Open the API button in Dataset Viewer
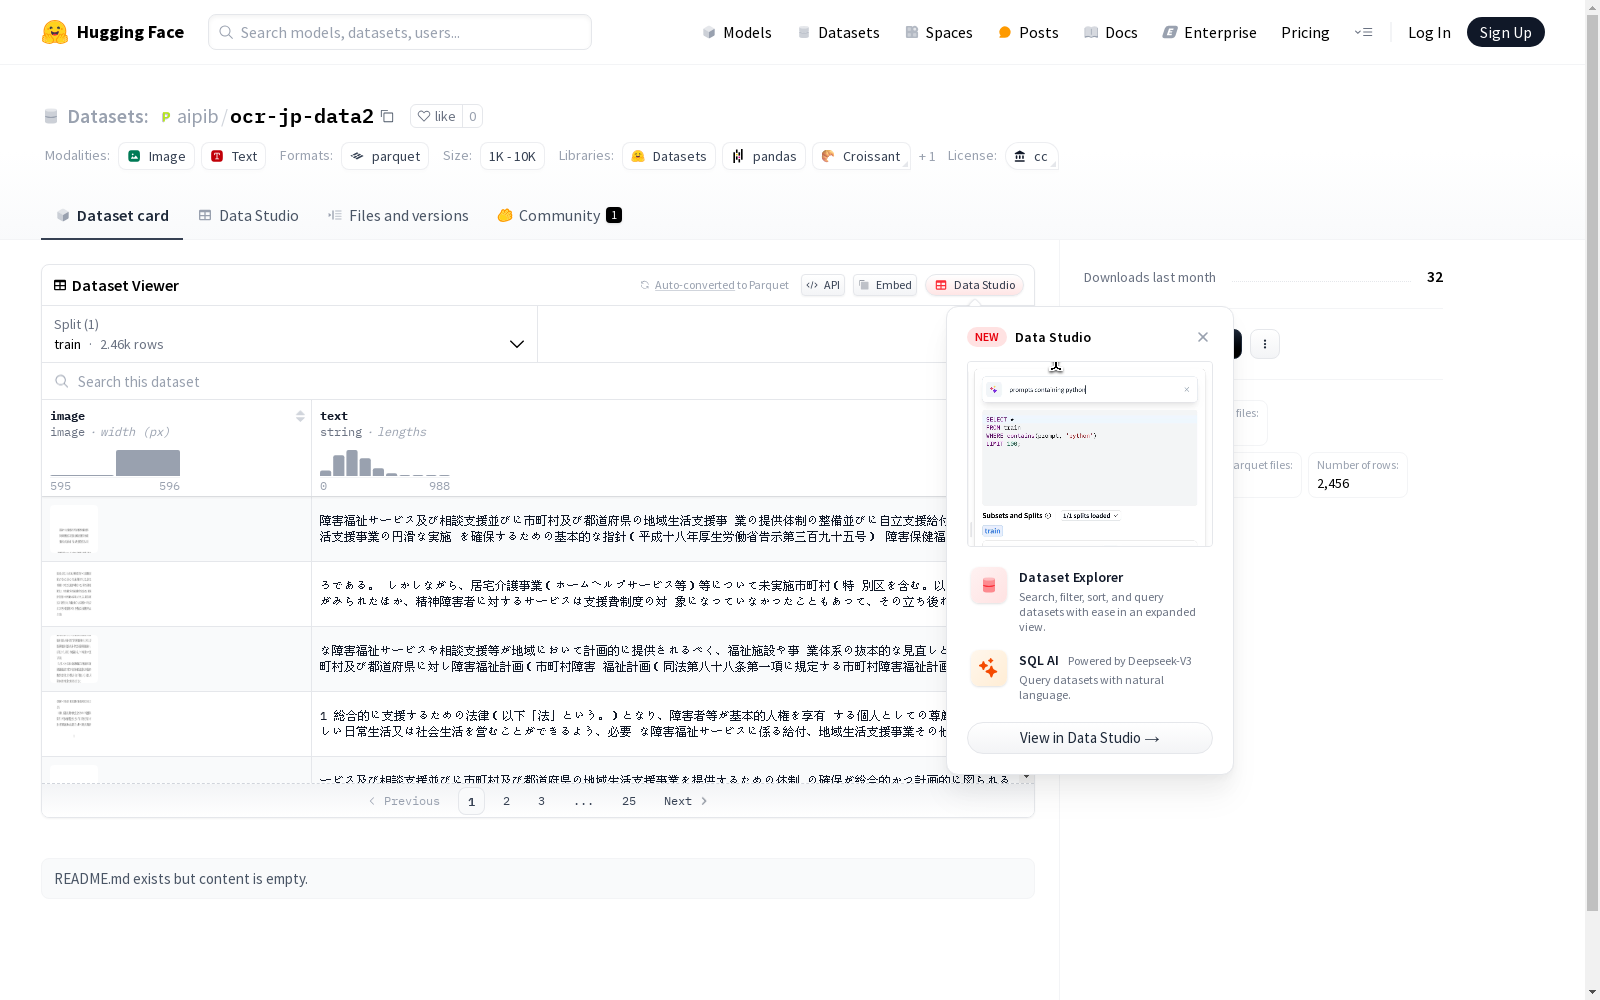Screen dimensions: 1600x1000 (823, 285)
